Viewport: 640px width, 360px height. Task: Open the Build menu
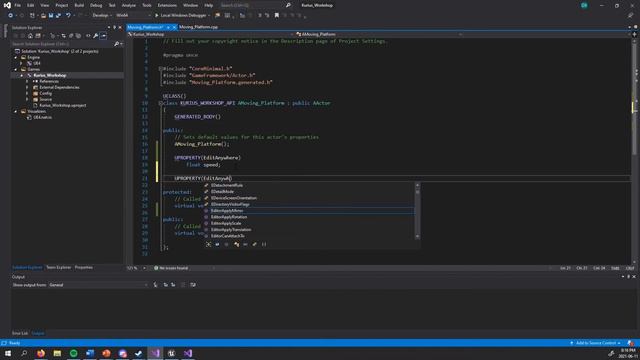click(79, 5)
